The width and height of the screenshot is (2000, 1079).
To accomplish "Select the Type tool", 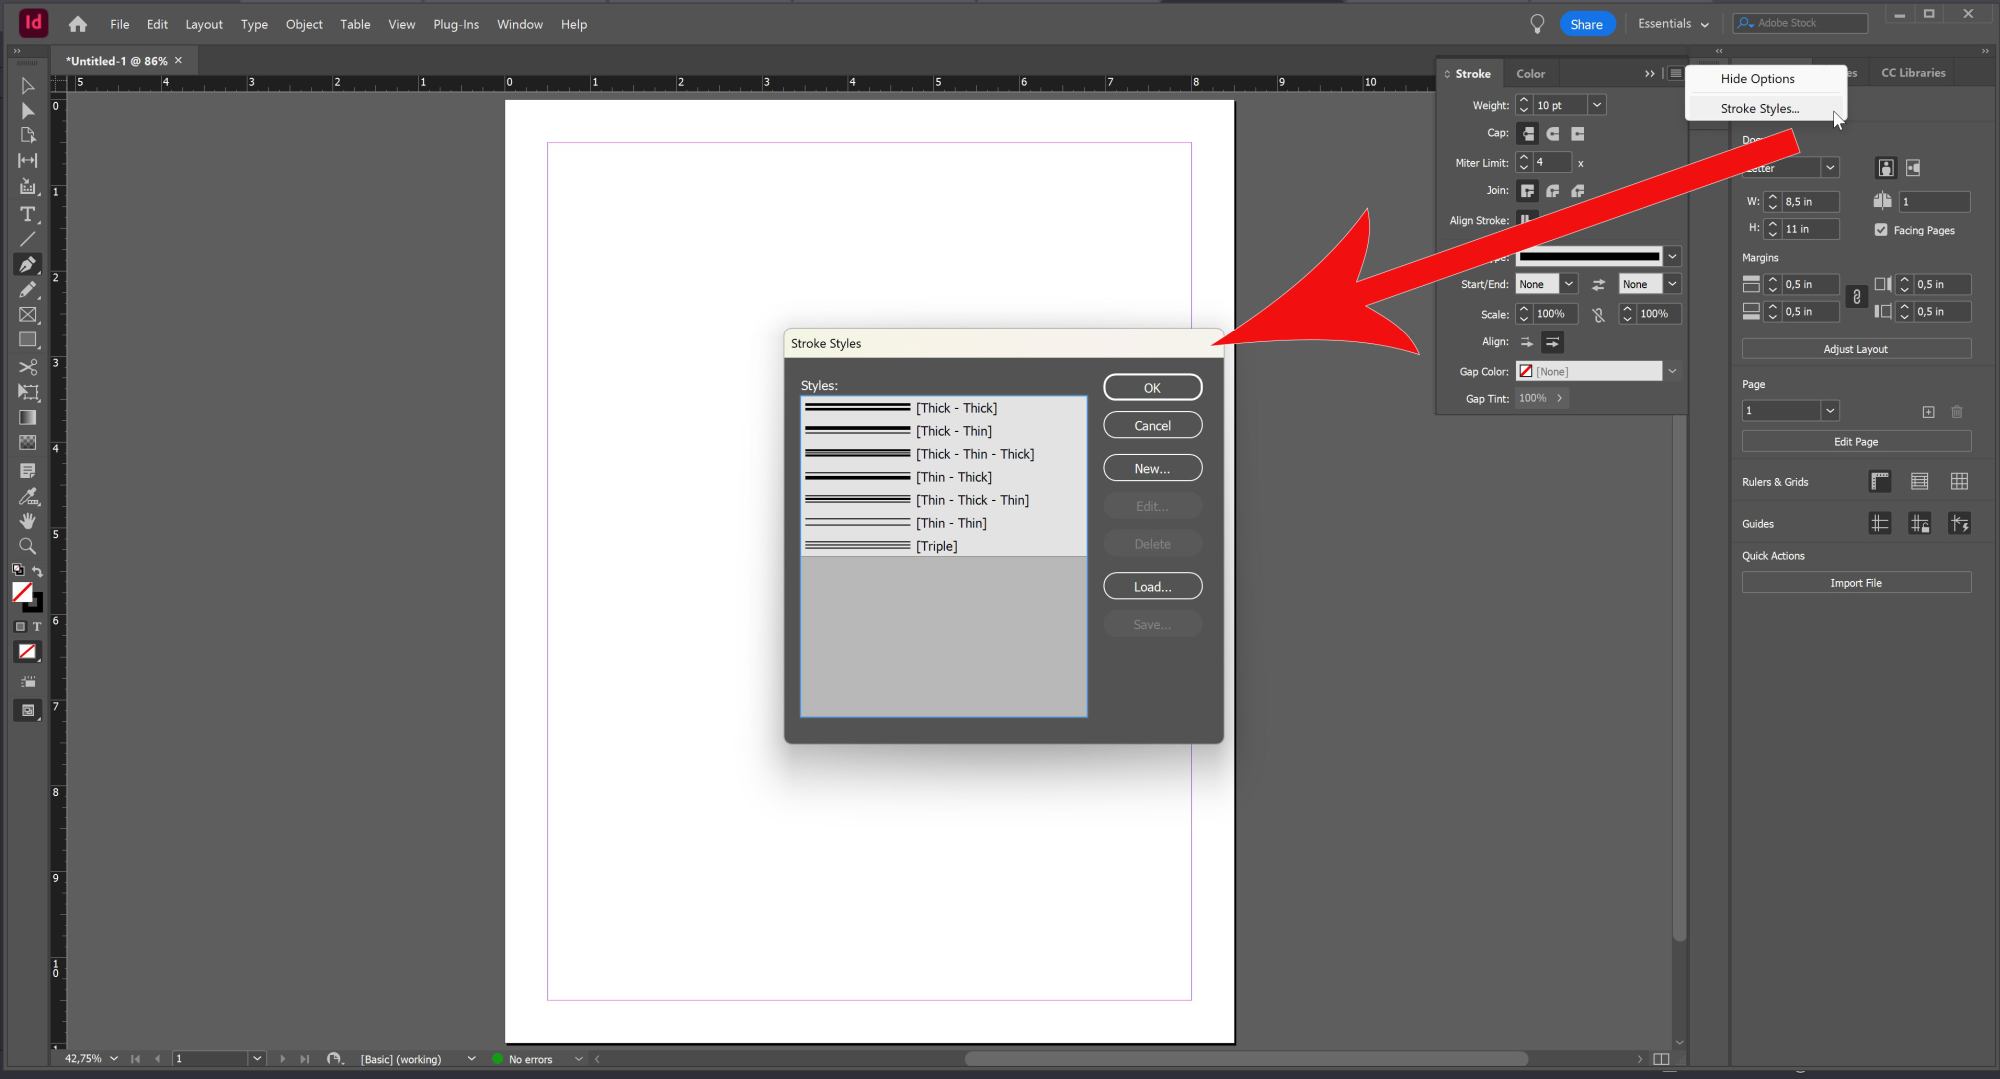I will 28,214.
